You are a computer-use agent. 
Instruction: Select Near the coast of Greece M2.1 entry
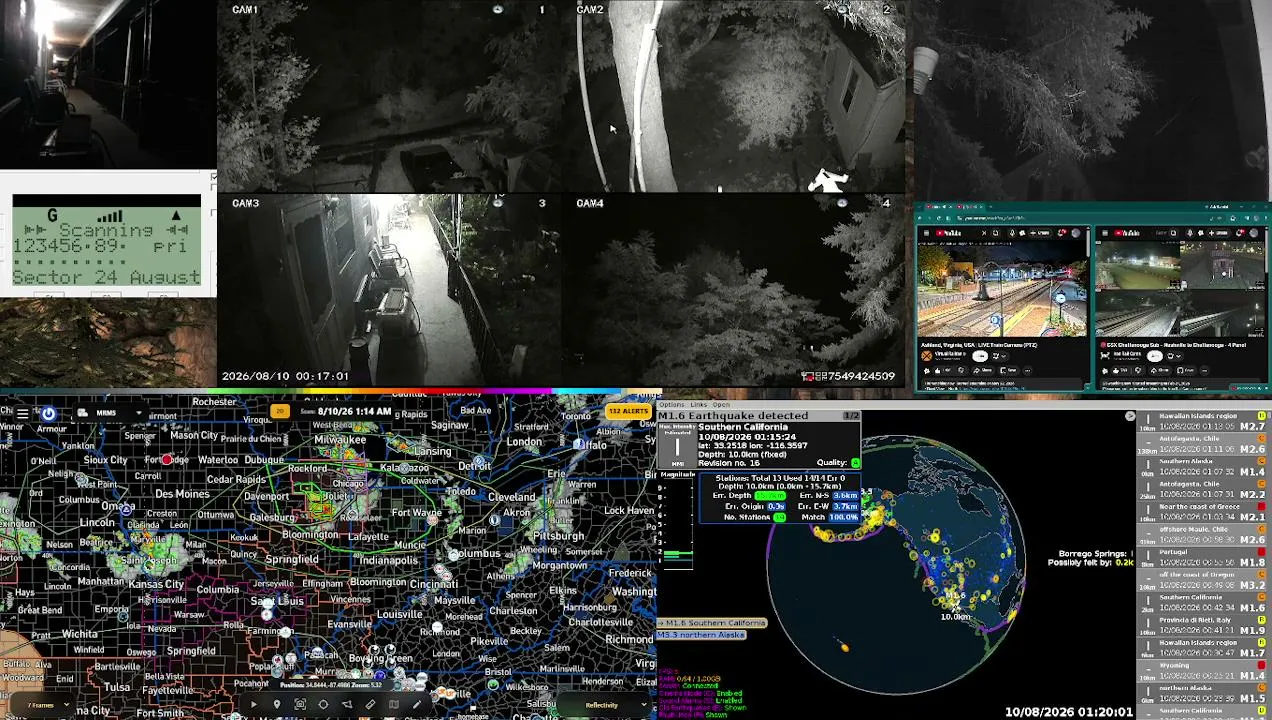coord(1203,512)
